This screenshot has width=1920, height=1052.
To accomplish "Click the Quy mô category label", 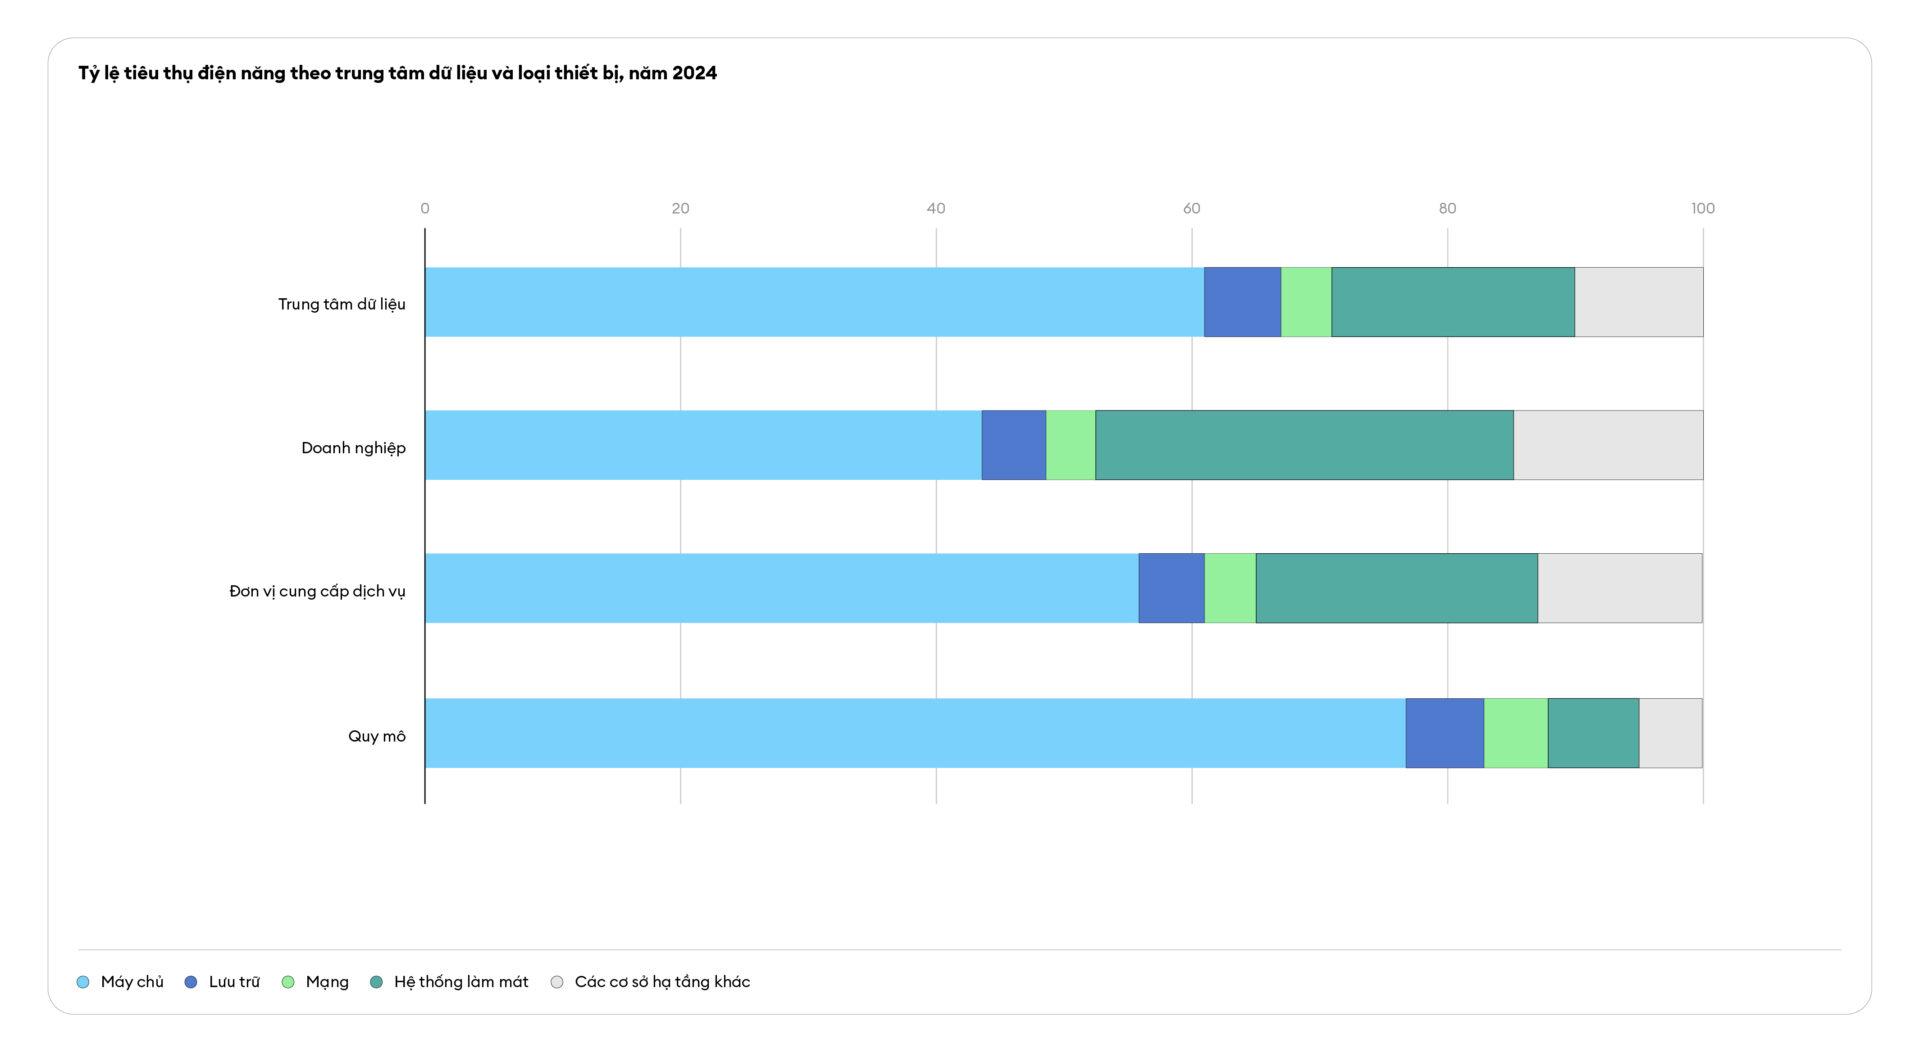I will click(x=376, y=736).
